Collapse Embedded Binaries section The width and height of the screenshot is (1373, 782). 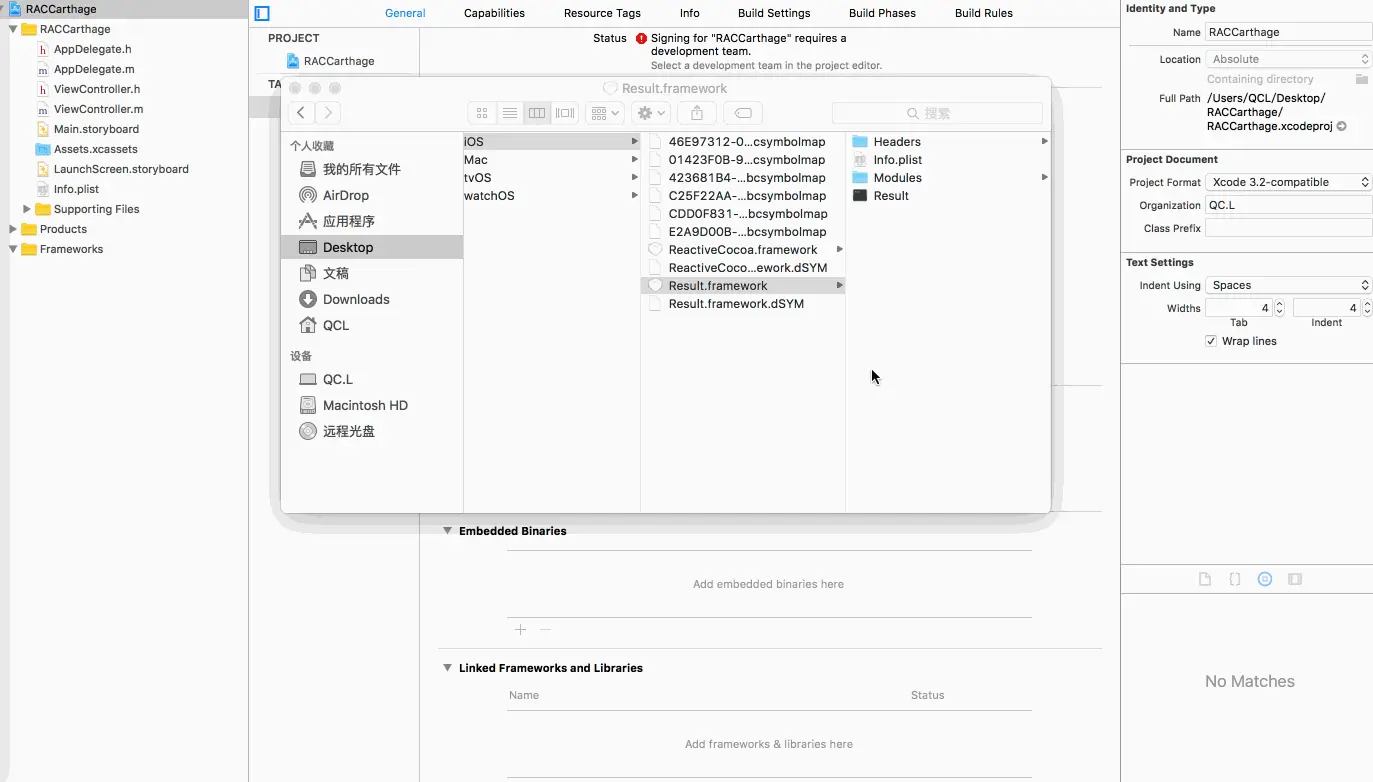448,531
